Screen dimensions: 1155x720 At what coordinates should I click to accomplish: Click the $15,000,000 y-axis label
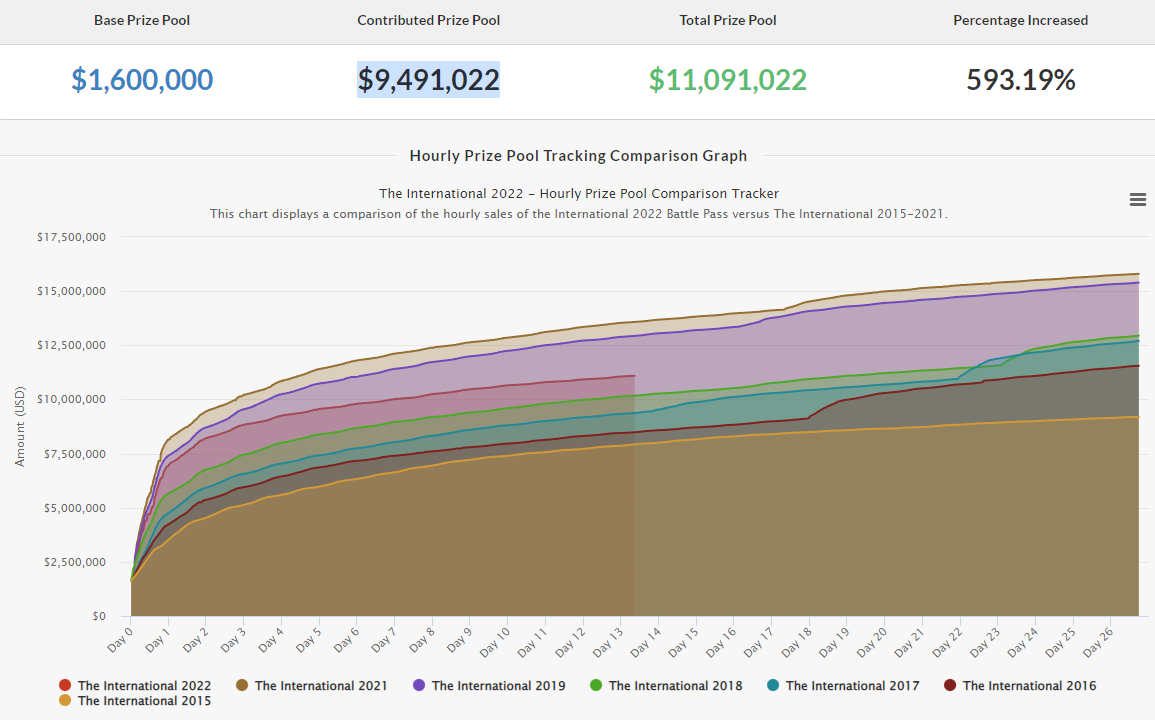click(x=71, y=291)
